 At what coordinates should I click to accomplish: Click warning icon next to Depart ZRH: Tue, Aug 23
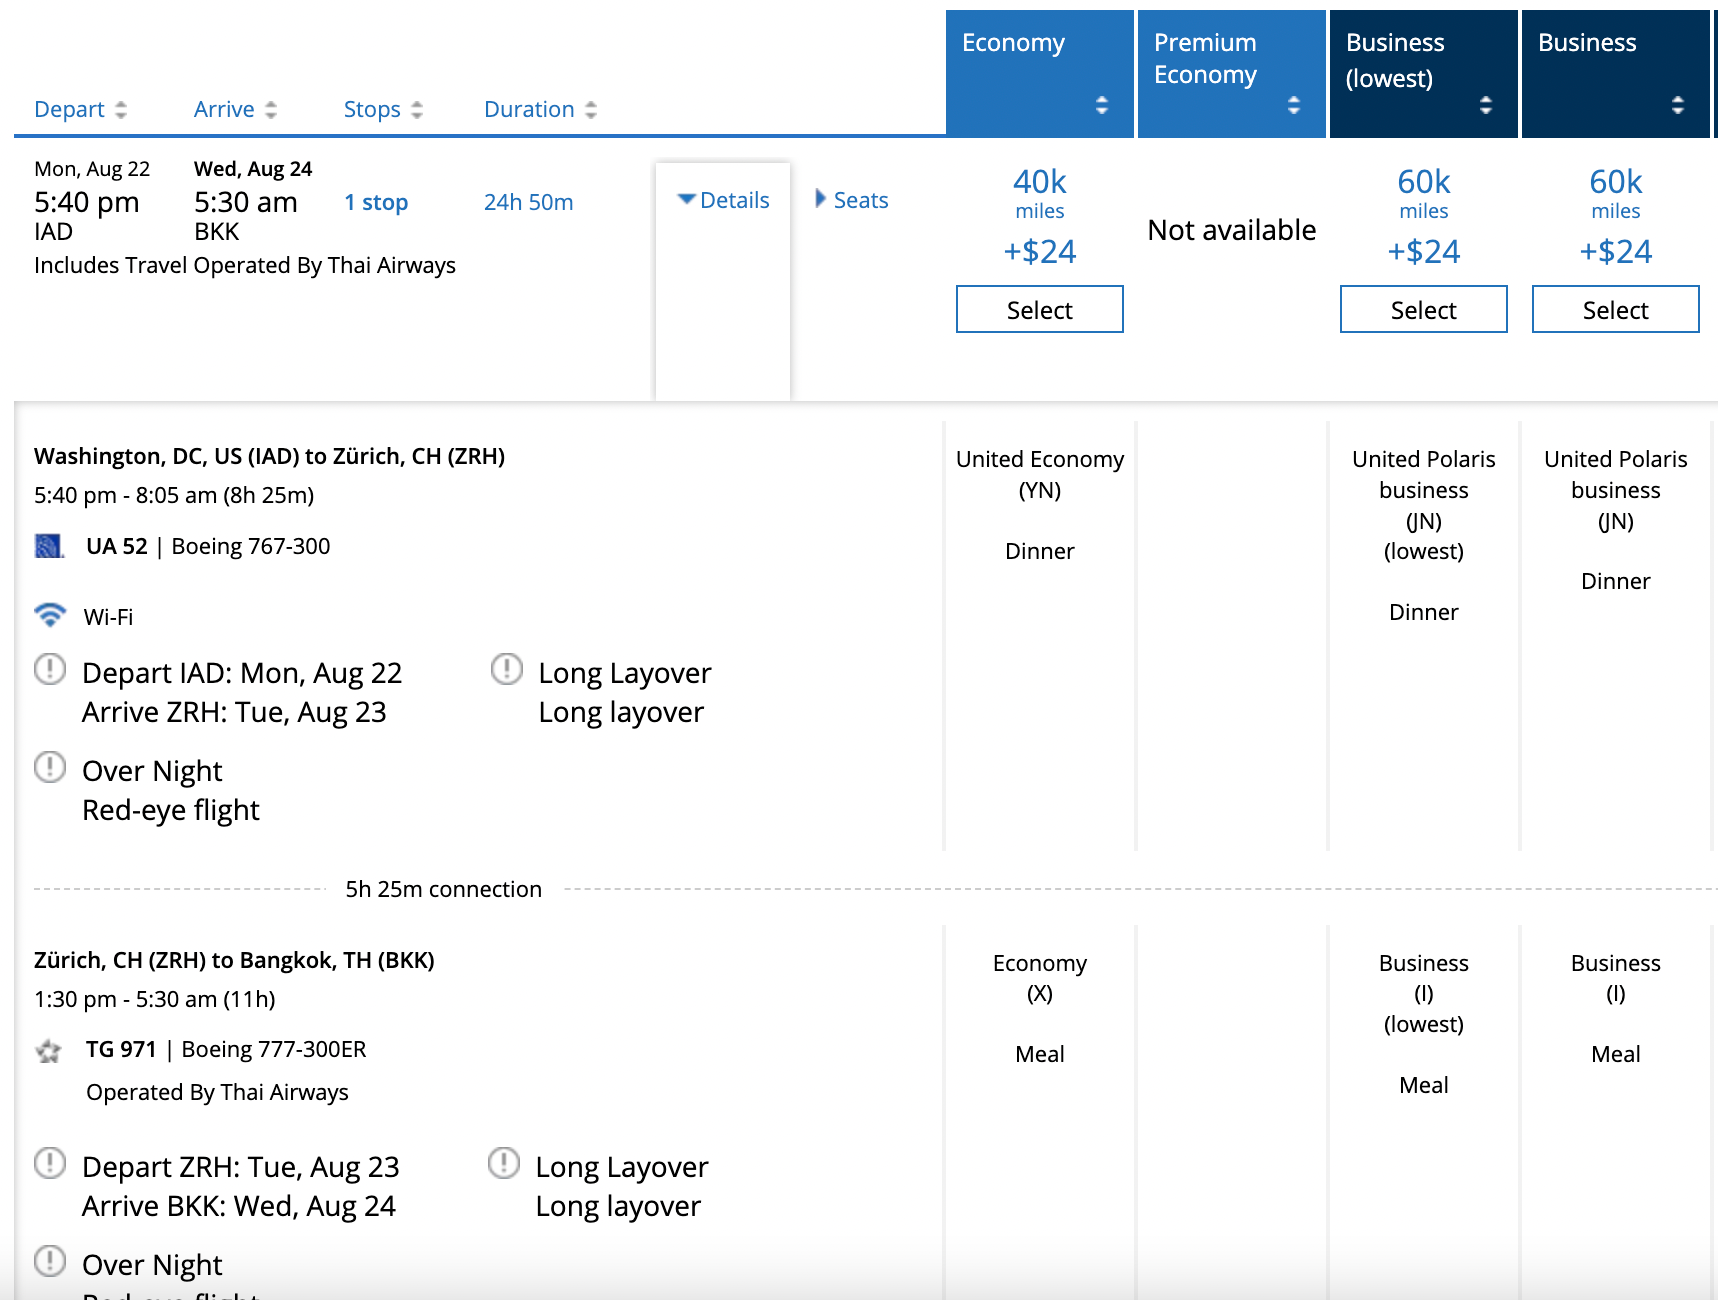(49, 1163)
